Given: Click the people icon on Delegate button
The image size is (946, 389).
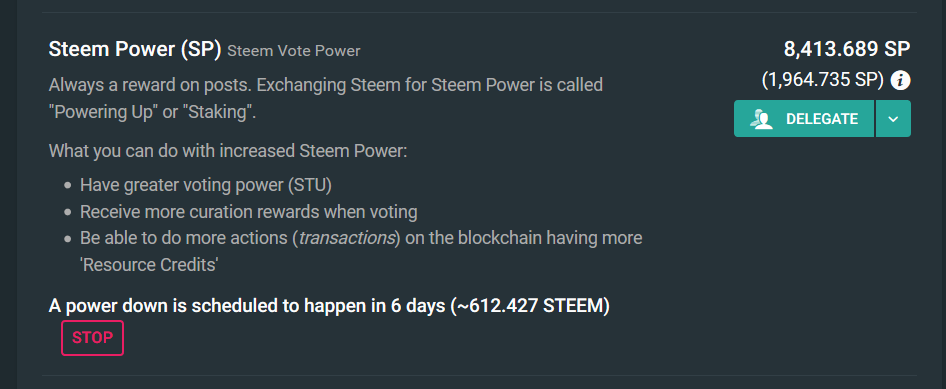Looking at the screenshot, I should 761,119.
